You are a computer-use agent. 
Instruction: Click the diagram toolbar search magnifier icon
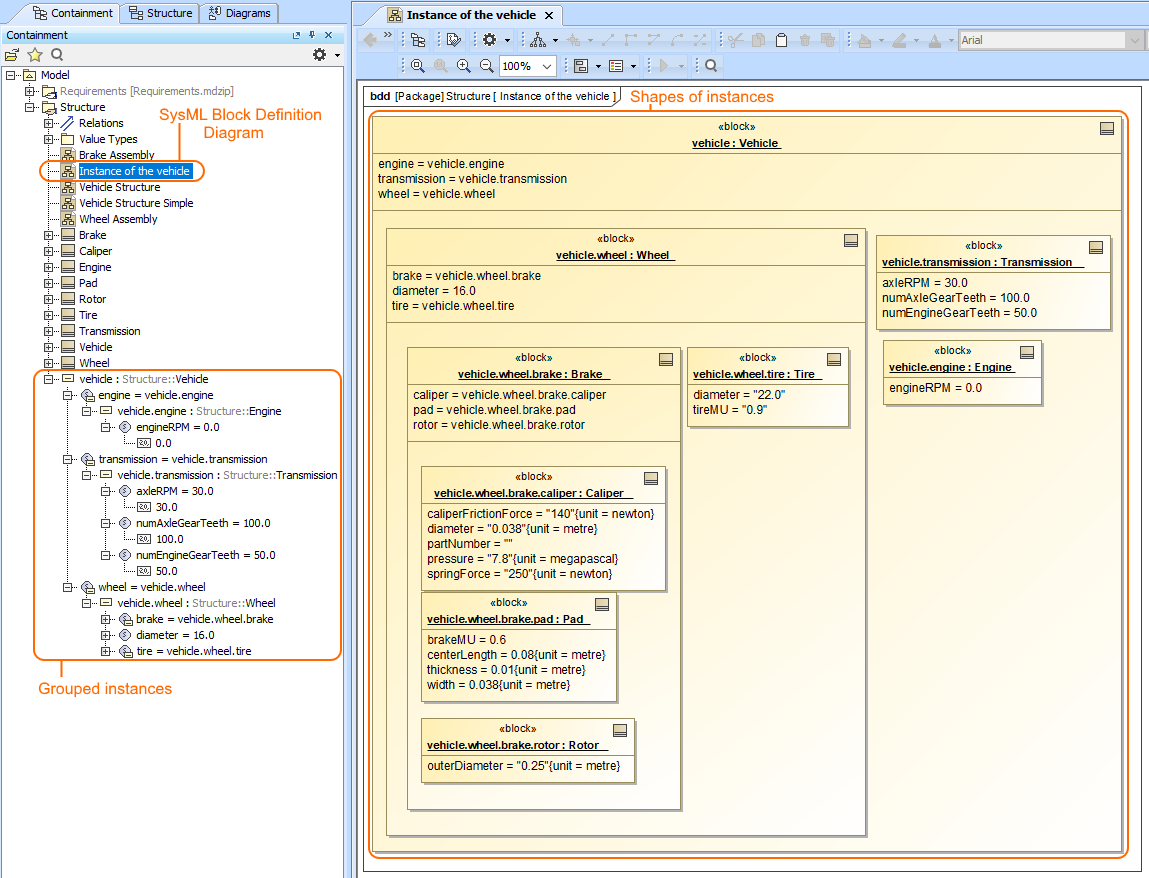[x=710, y=66]
